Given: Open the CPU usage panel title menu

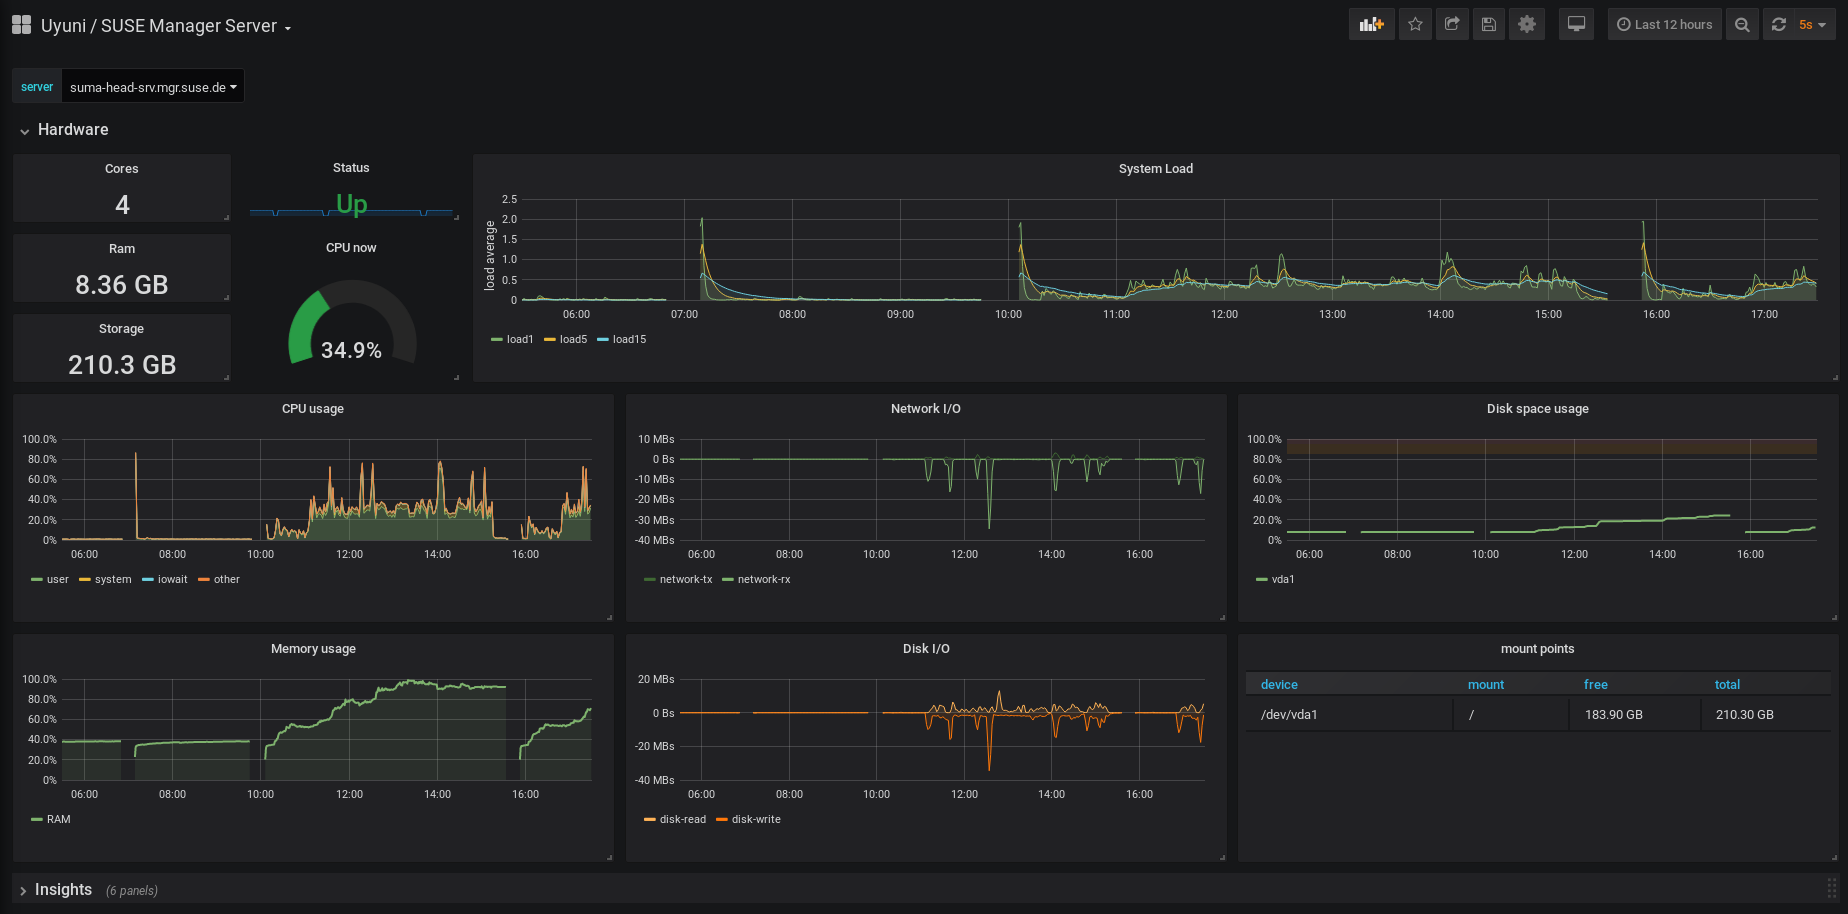Looking at the screenshot, I should click(313, 409).
